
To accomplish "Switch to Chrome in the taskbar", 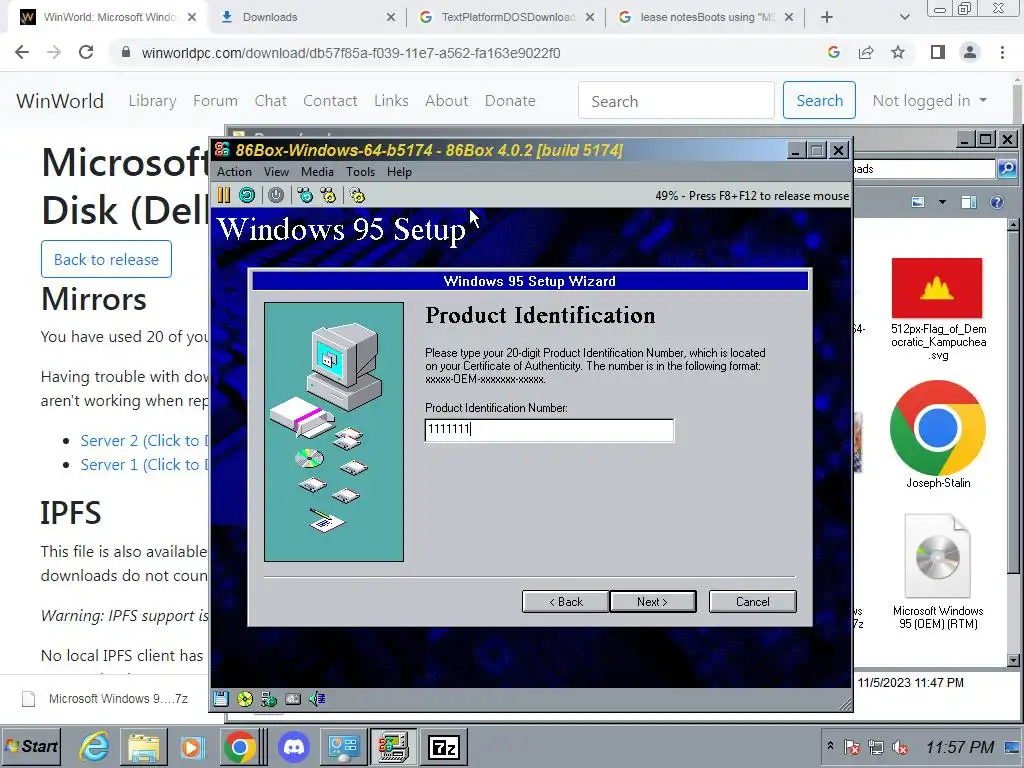I will click(240, 746).
